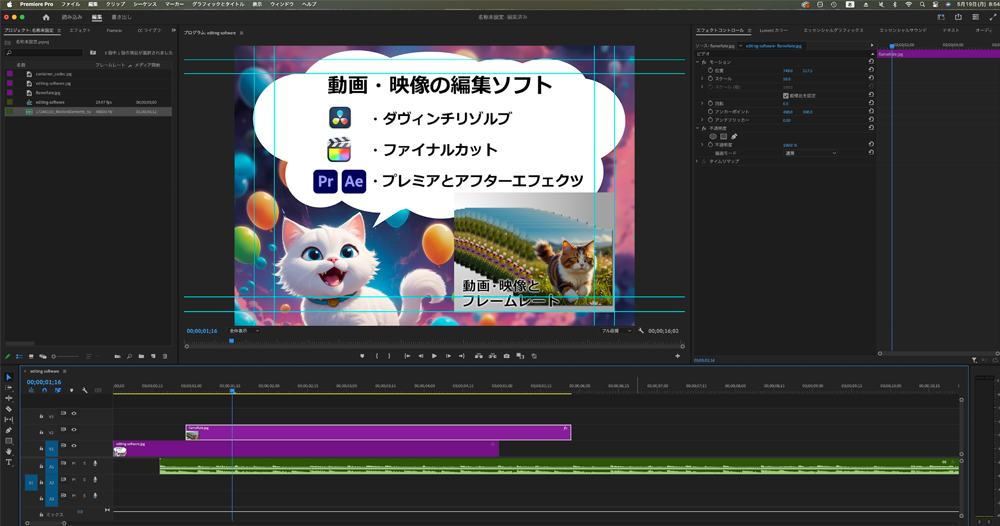Viewport: 1000px width, 526px height.
Task: Click the Play button in program monitor
Action: 434,356
